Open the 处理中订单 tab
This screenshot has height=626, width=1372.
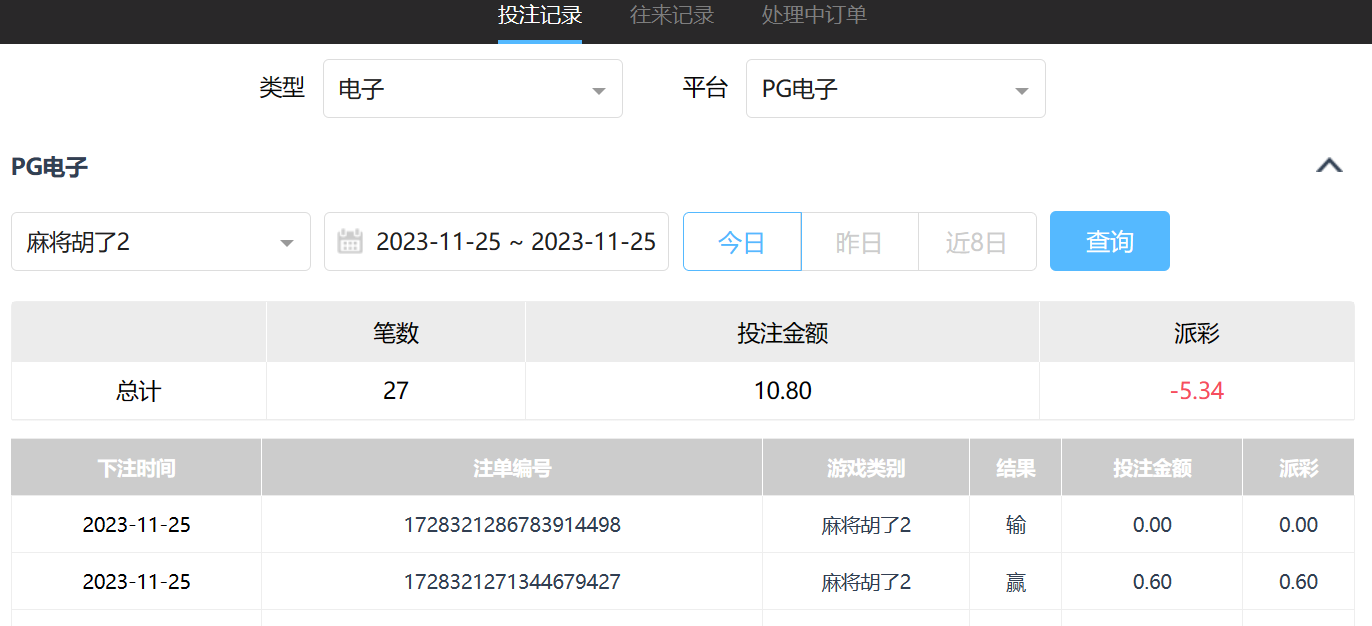click(x=814, y=16)
